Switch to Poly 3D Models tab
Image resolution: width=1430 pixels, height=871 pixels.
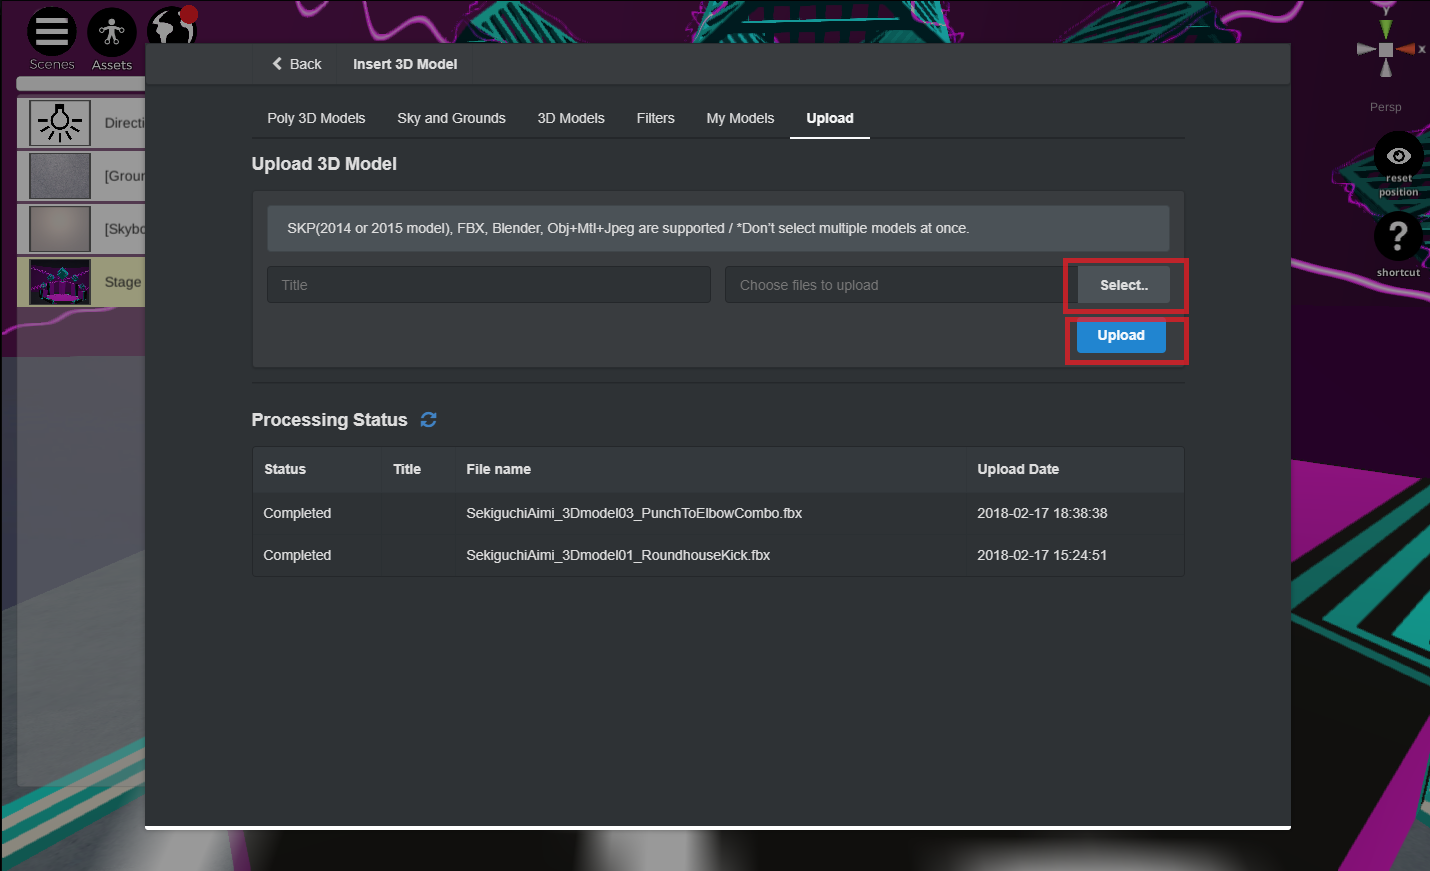316,118
